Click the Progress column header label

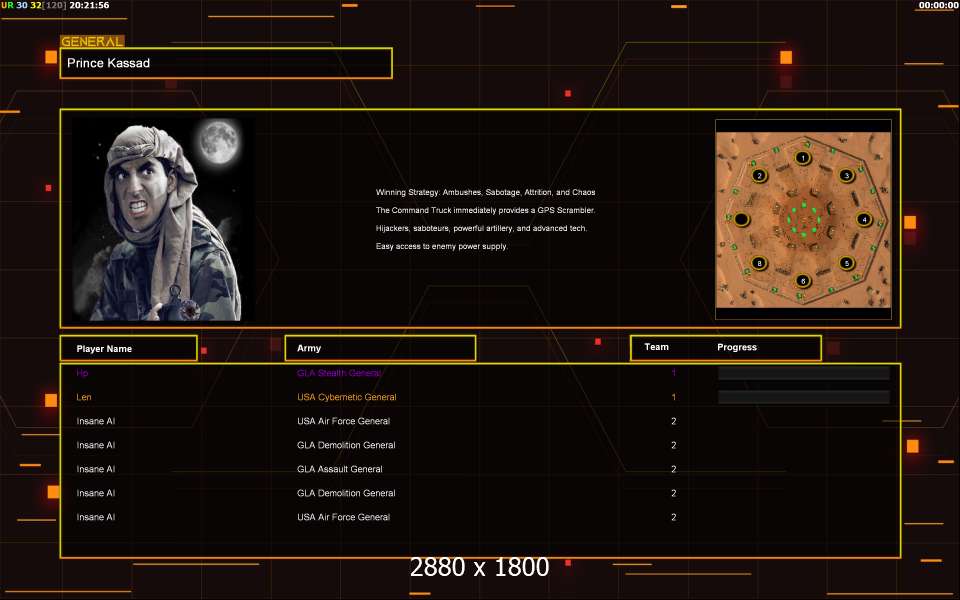click(737, 348)
